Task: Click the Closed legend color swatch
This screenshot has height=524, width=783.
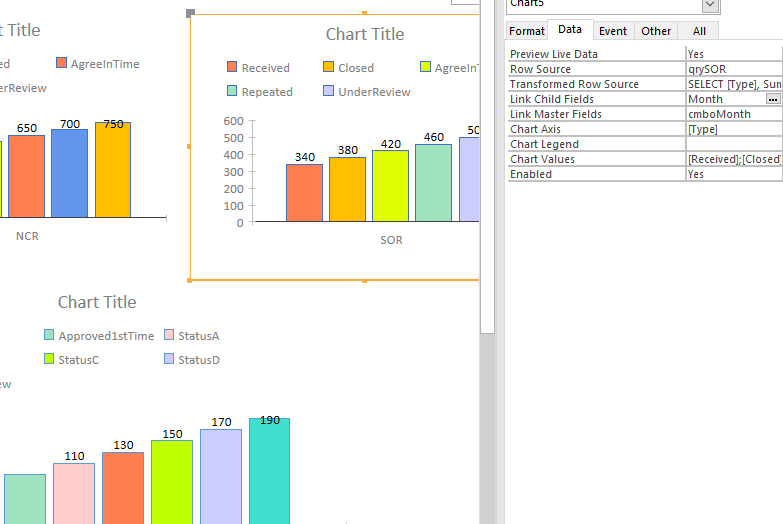Action: (x=328, y=66)
